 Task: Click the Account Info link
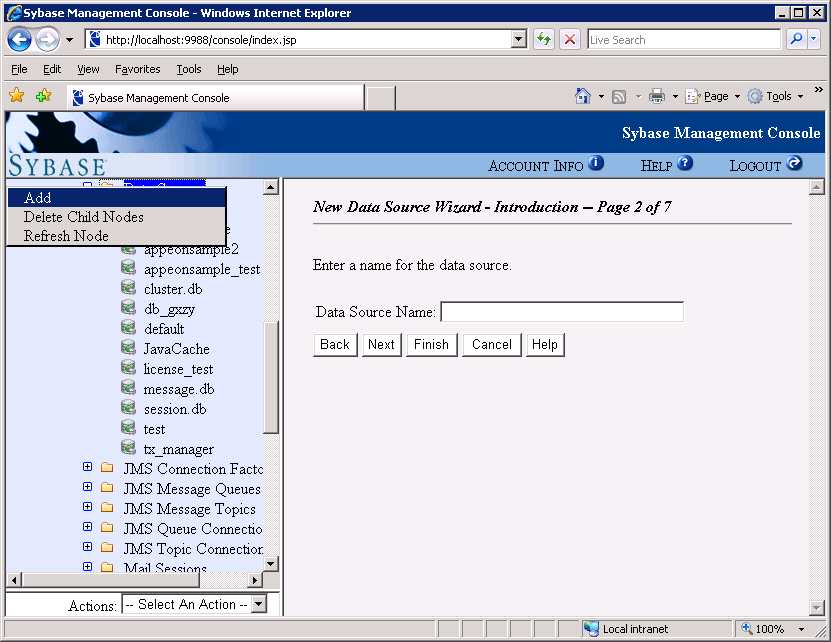point(546,165)
